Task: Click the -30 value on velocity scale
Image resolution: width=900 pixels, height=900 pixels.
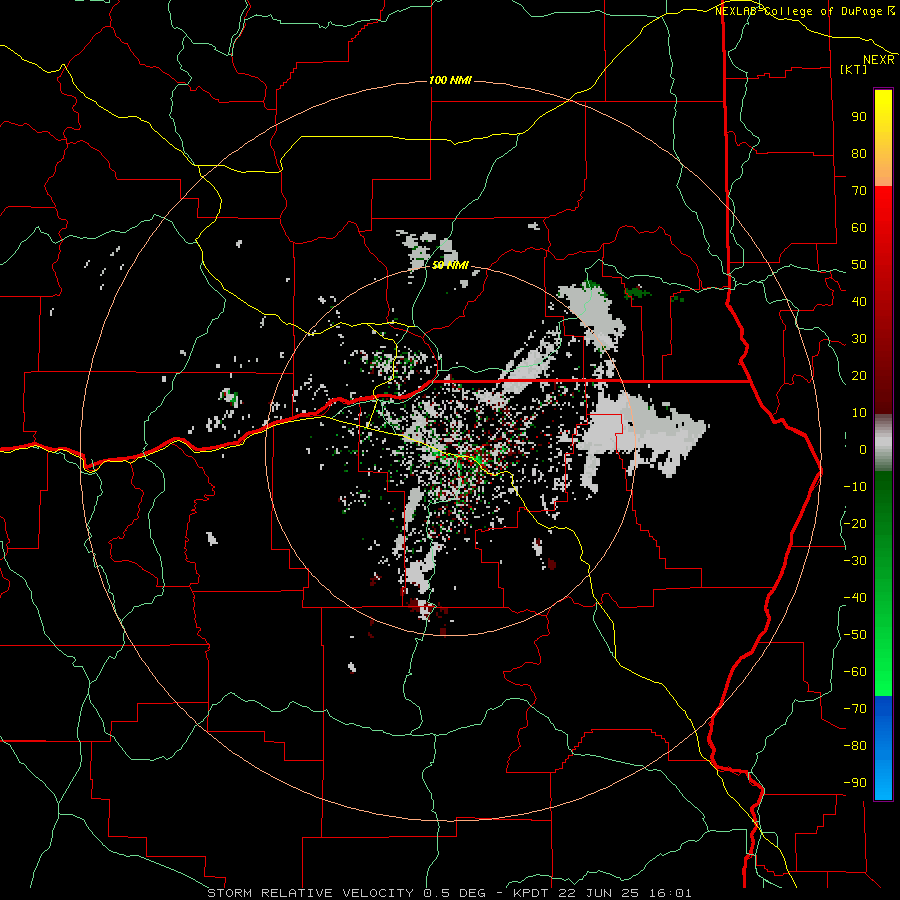Action: click(855, 561)
